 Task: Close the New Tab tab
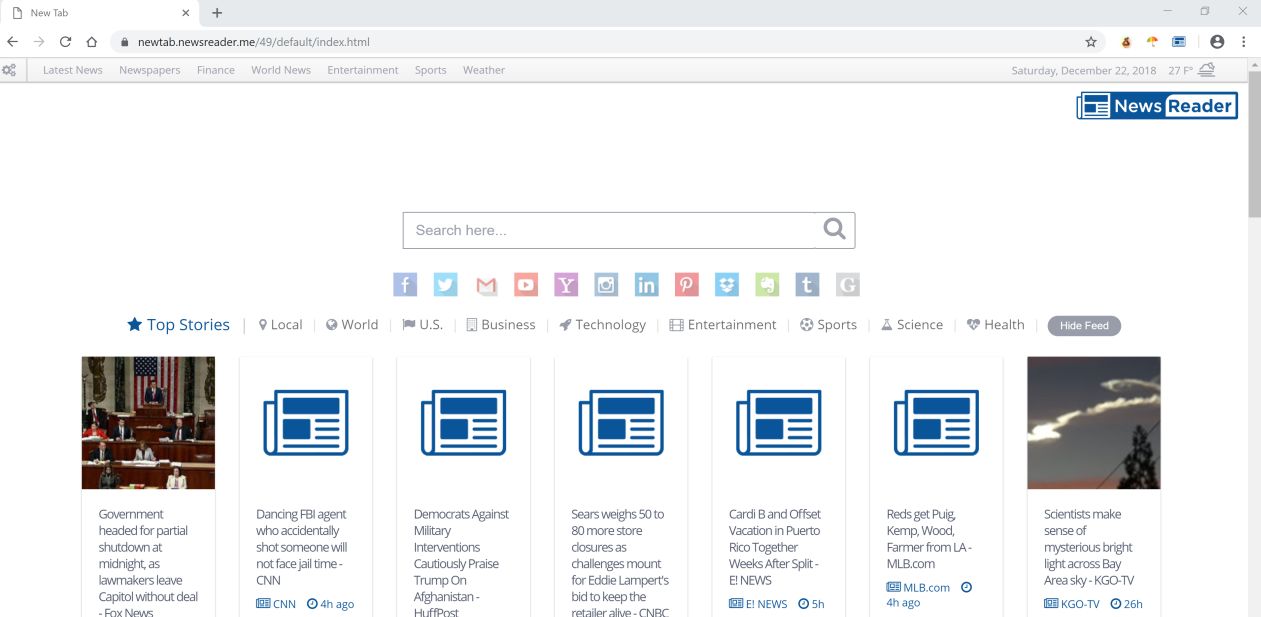[185, 13]
